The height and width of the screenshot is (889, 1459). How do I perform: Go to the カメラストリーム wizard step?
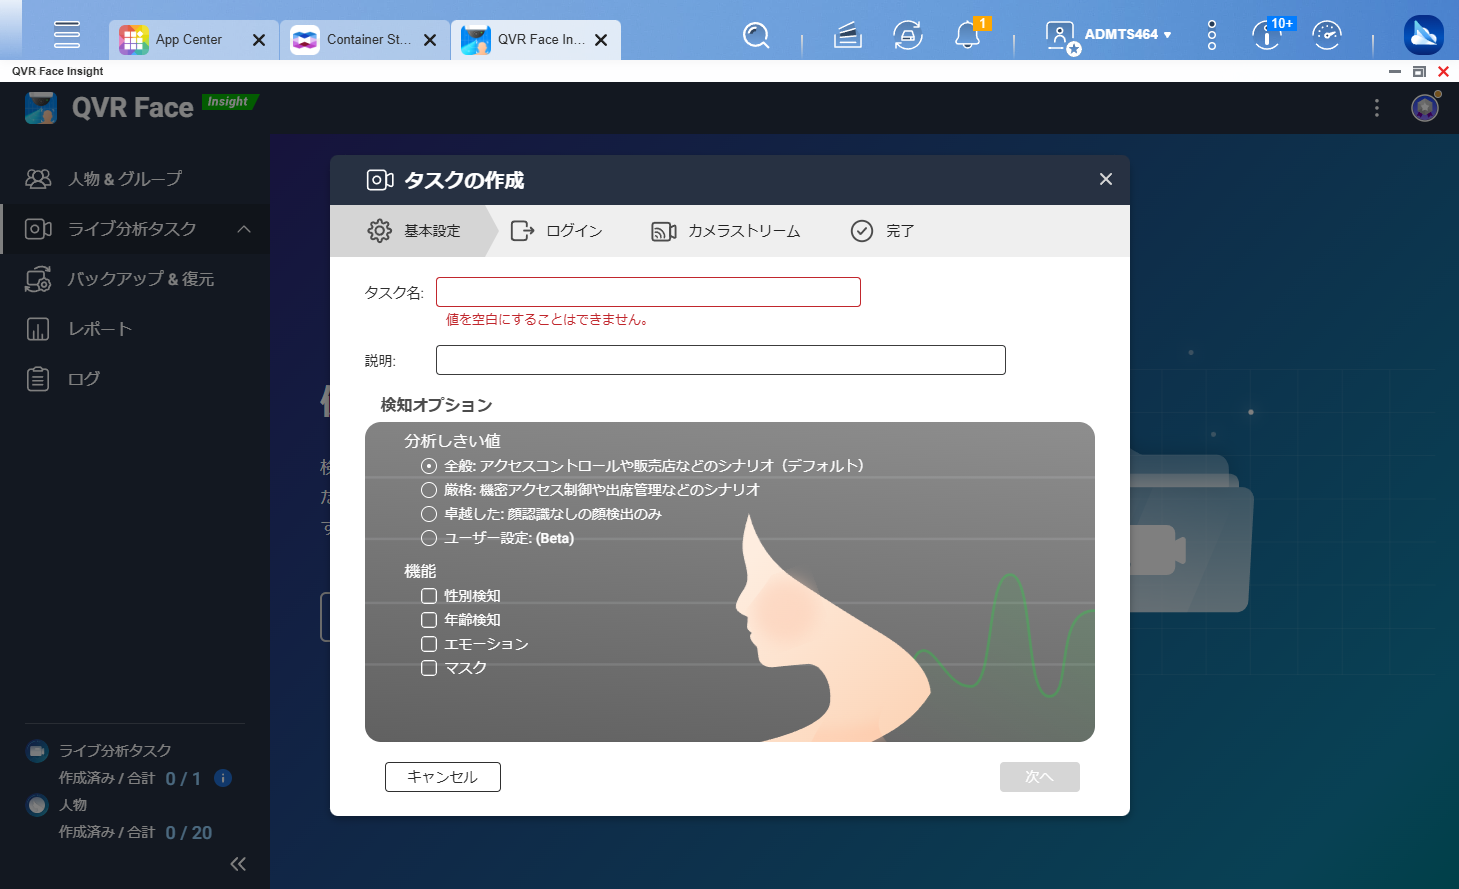[726, 231]
